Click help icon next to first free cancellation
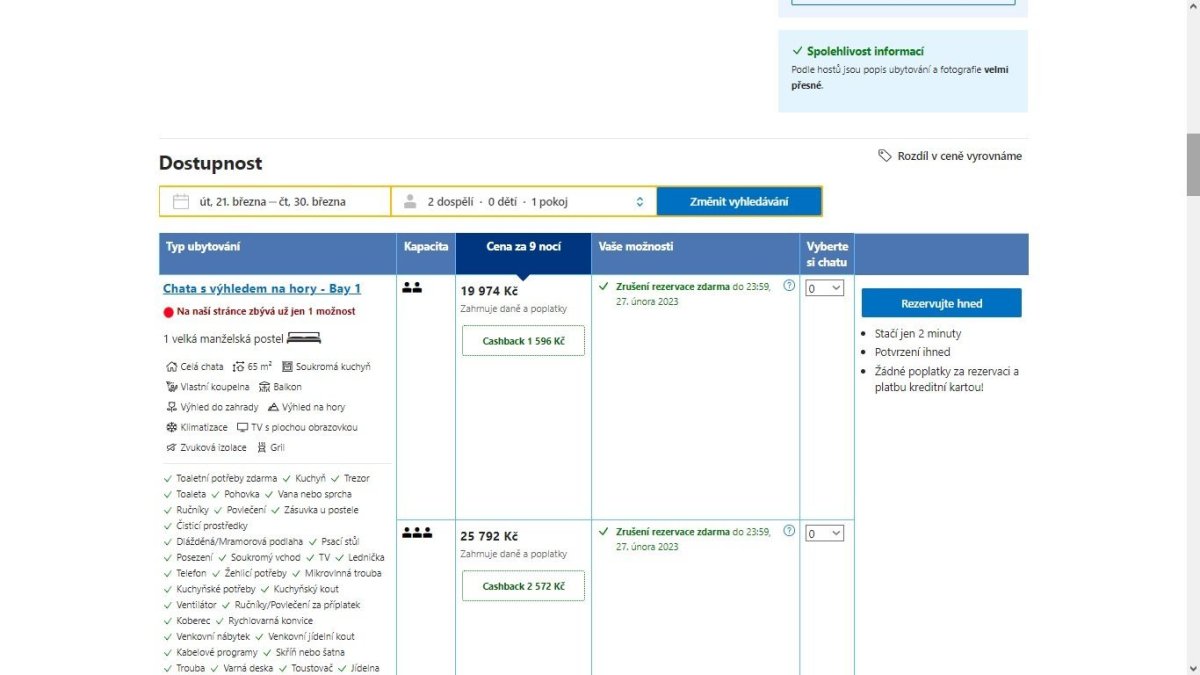Image resolution: width=1200 pixels, height=675 pixels. coord(789,286)
